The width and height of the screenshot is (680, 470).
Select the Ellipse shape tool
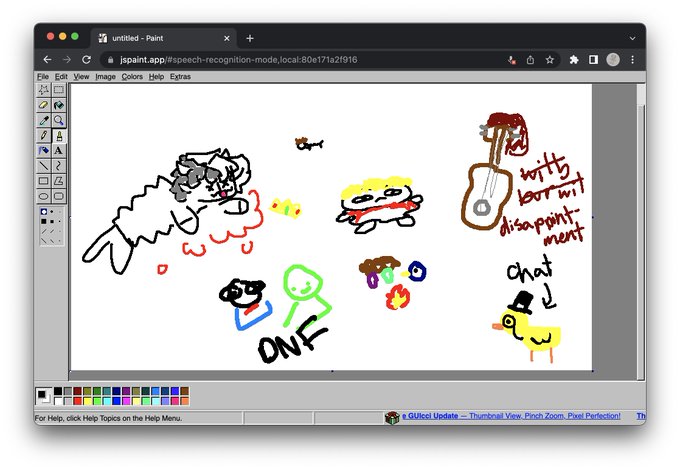[x=43, y=196]
